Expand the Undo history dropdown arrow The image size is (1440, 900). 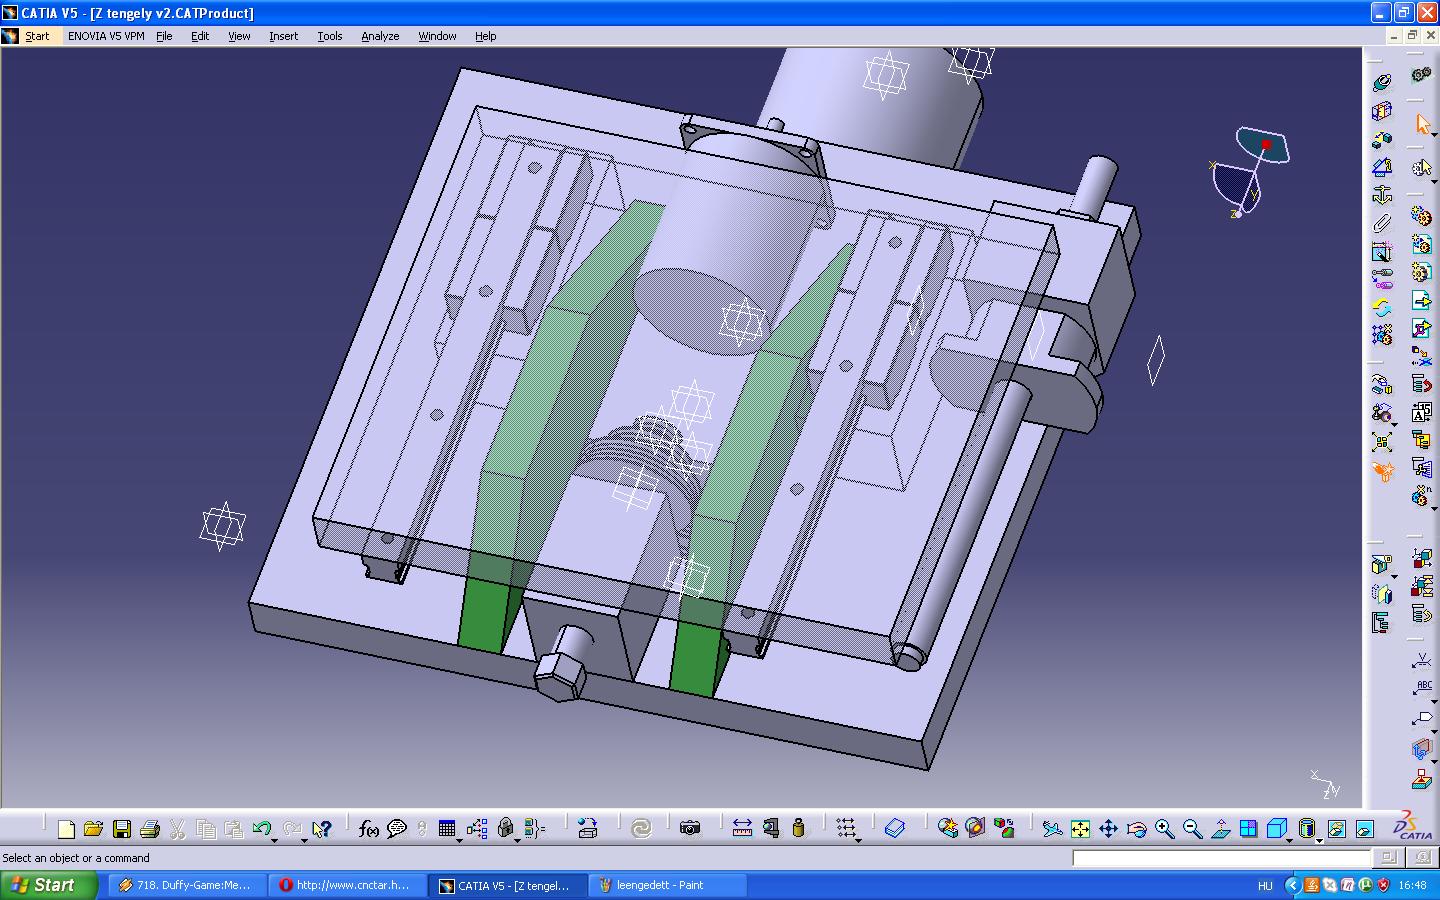(x=276, y=840)
